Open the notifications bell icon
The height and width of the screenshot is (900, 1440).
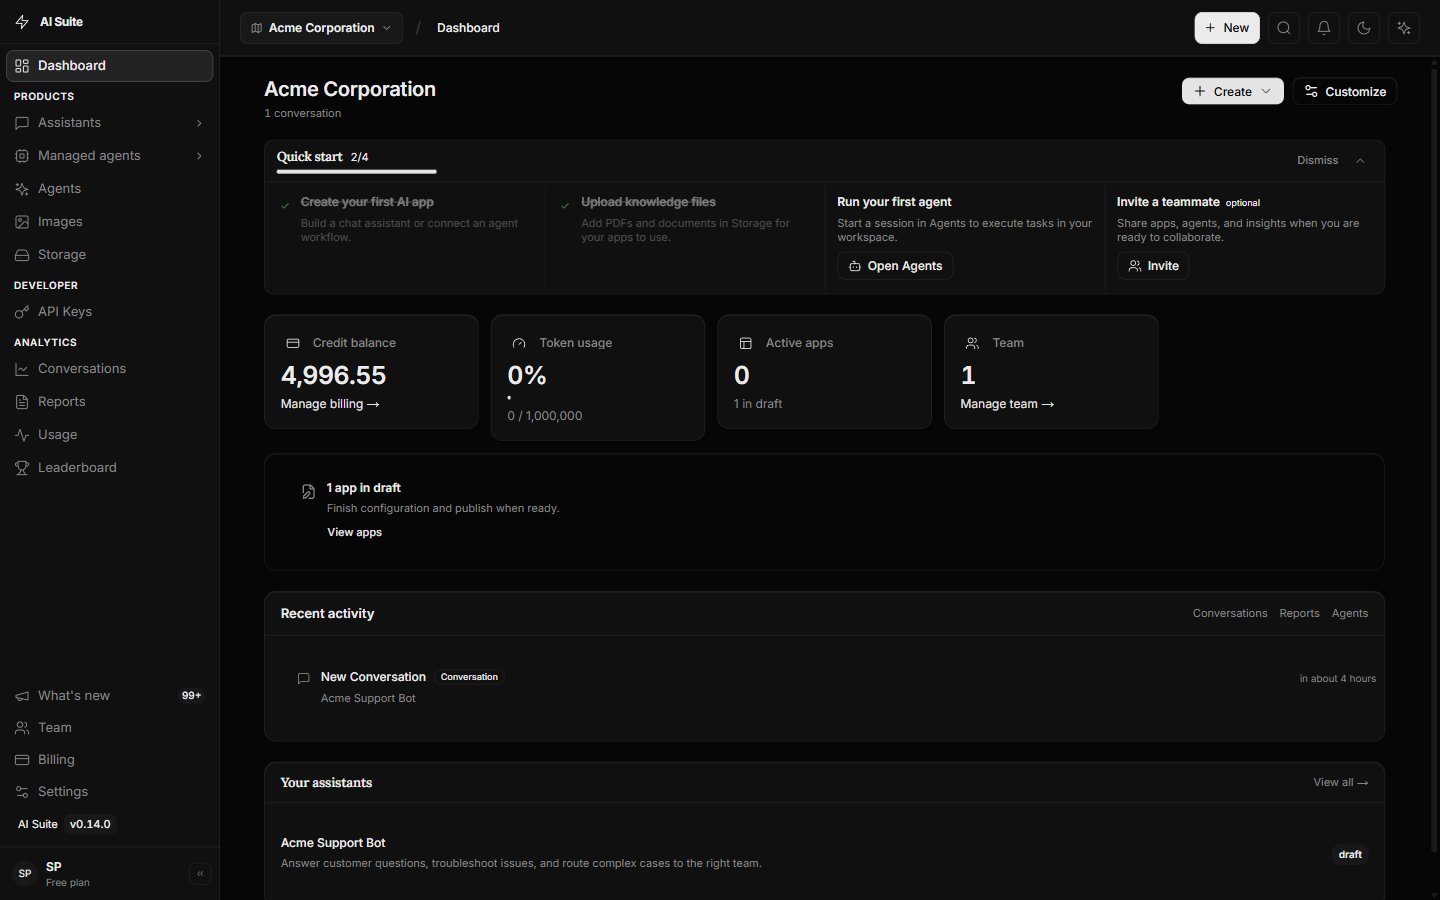coord(1324,28)
